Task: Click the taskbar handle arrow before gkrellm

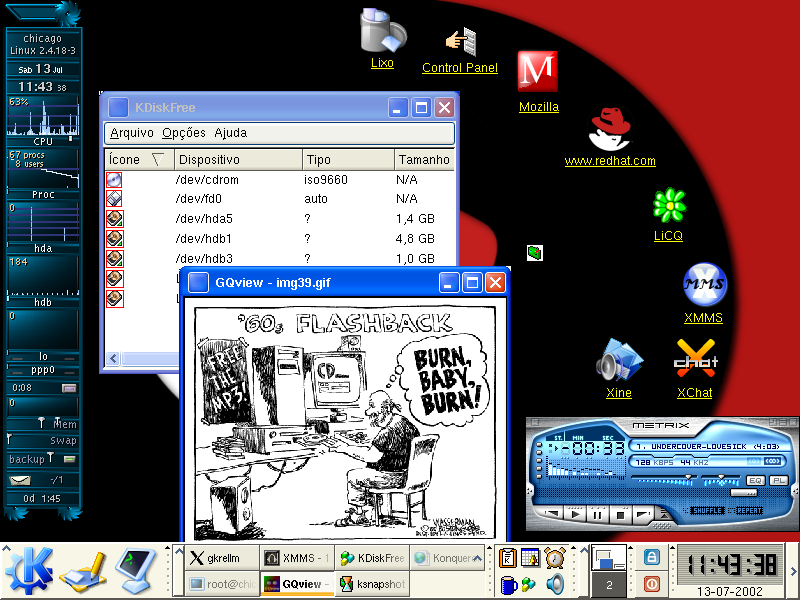Action: [179, 552]
